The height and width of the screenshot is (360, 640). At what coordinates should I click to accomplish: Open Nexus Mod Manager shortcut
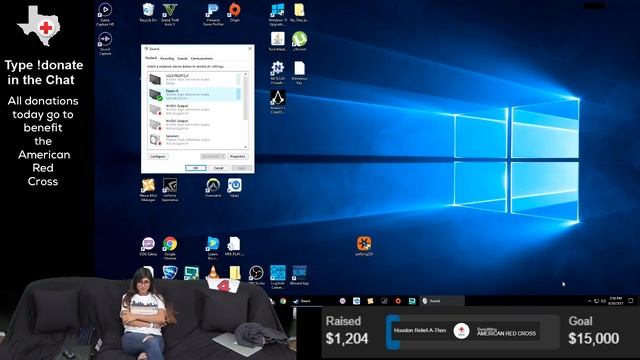(148, 190)
